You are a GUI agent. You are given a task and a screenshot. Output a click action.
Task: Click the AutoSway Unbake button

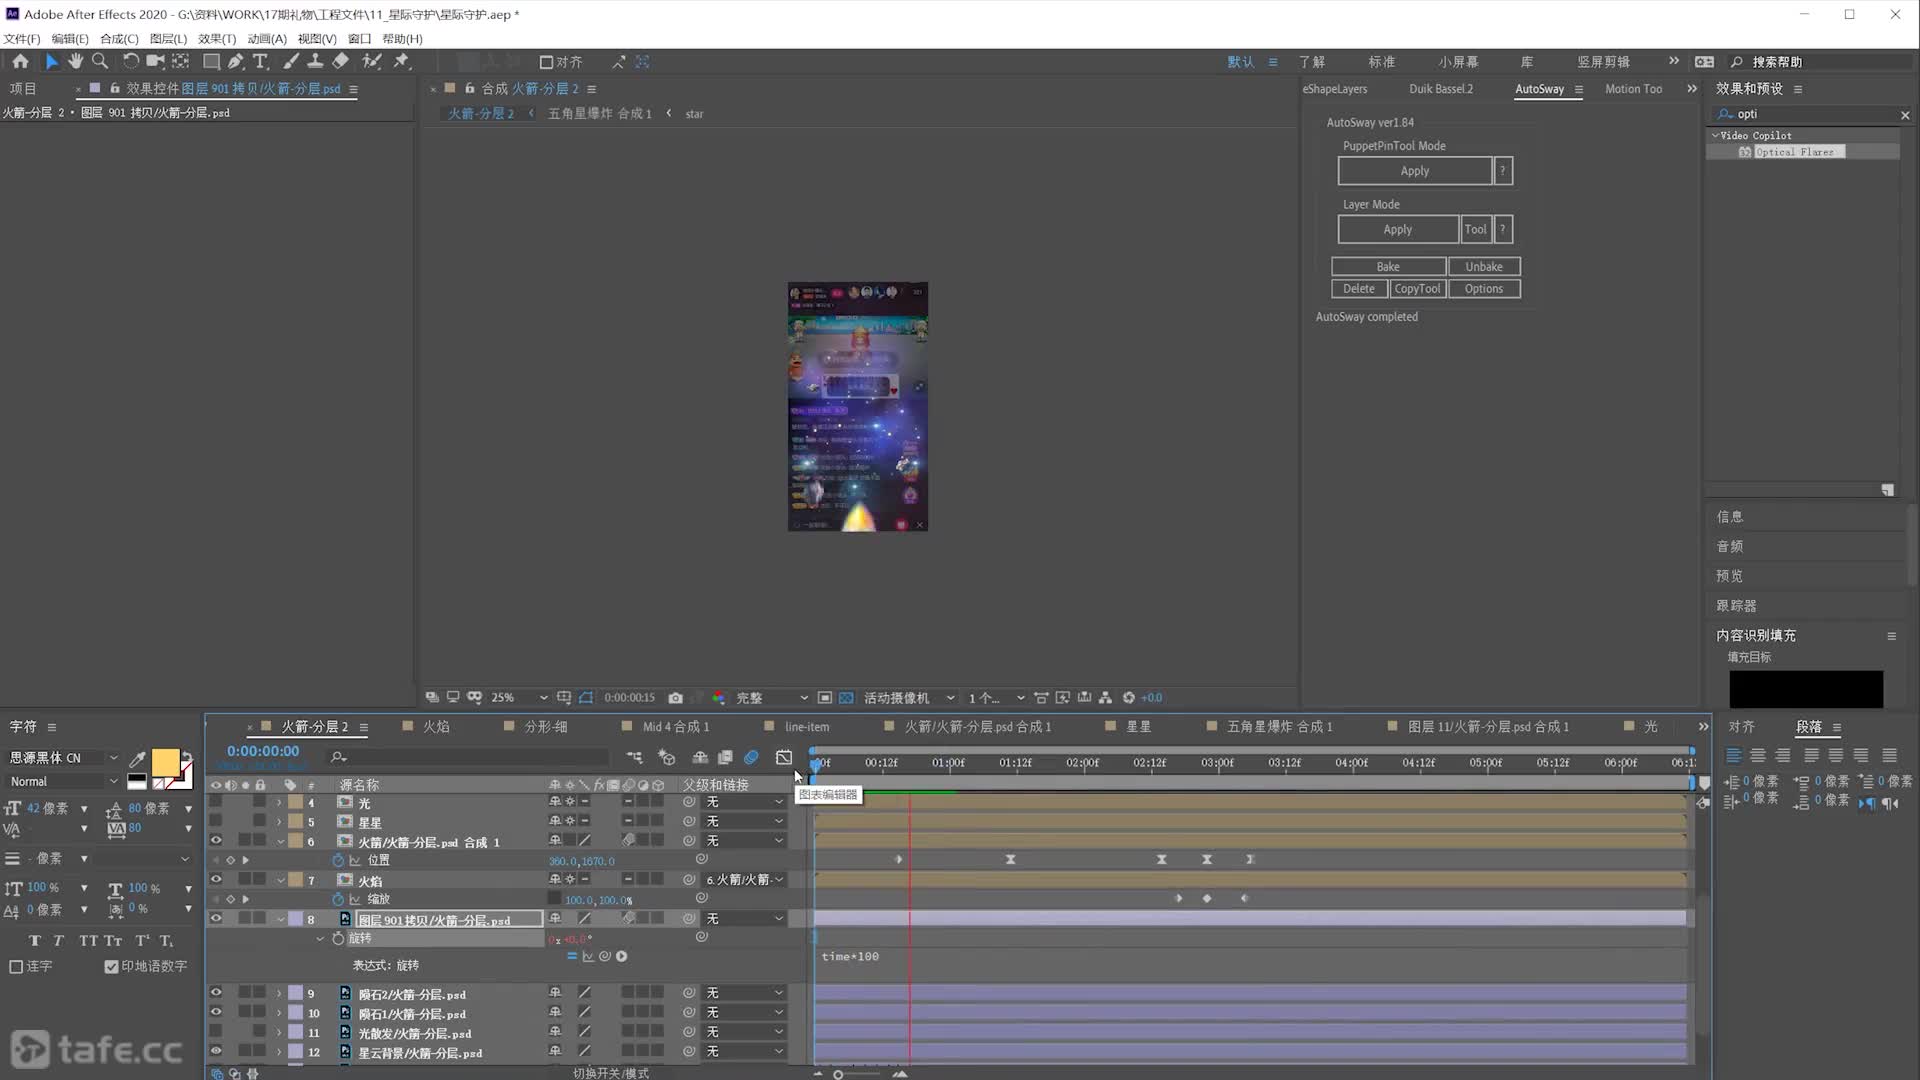(1484, 267)
